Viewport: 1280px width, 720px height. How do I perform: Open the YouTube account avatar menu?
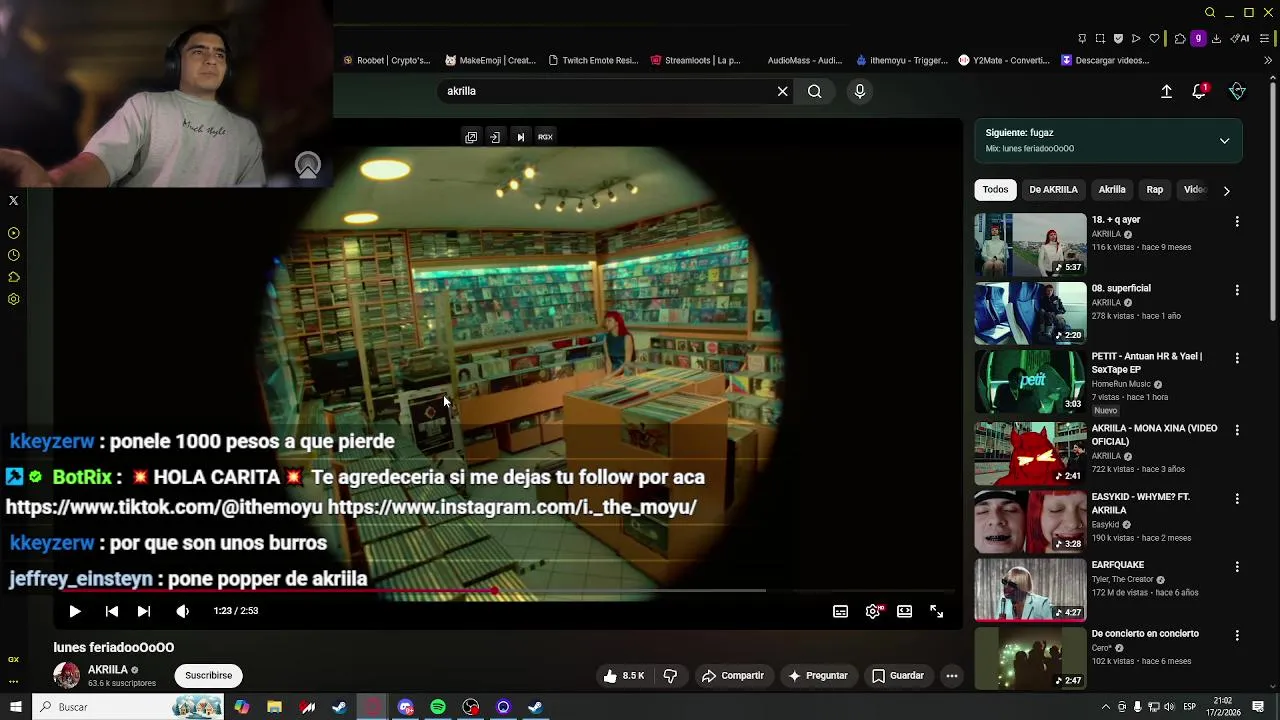[1238, 91]
